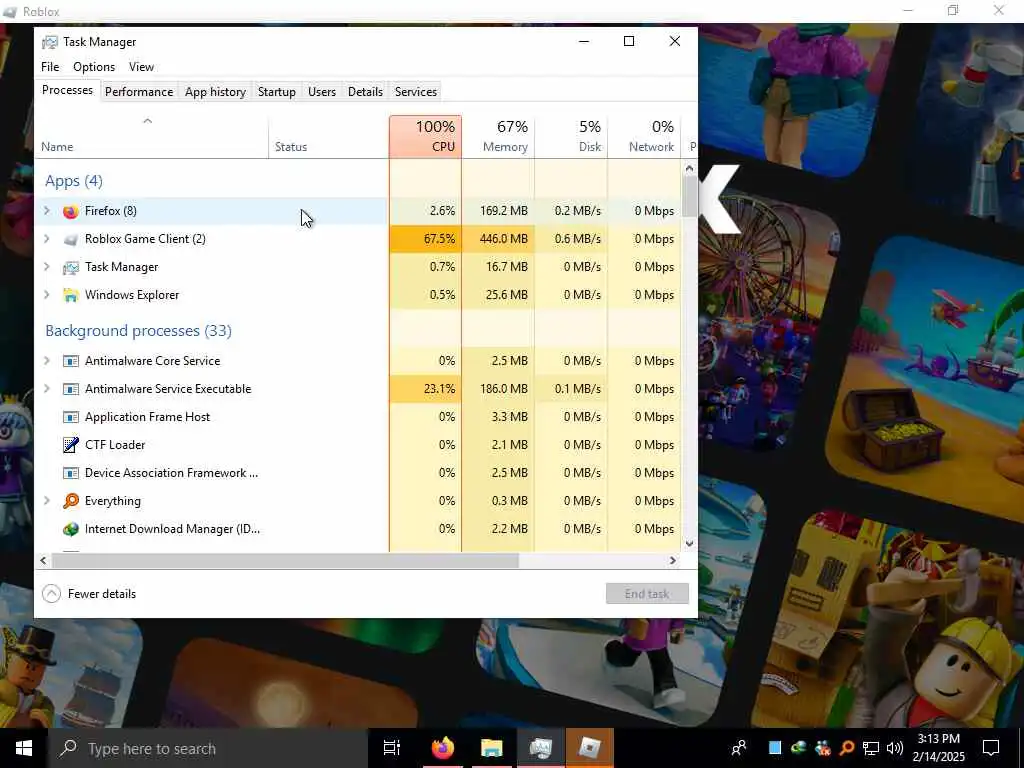Open the Options menu
The image size is (1024, 768).
pos(94,67)
